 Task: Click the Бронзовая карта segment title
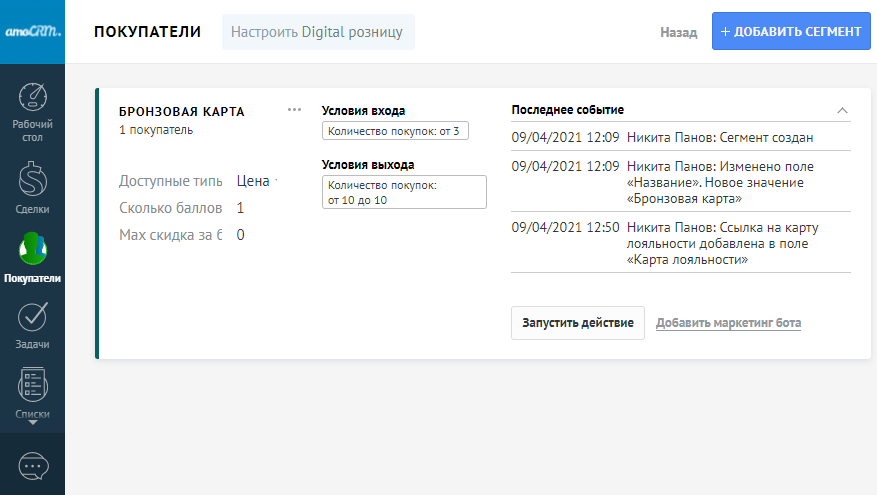[x=181, y=112]
